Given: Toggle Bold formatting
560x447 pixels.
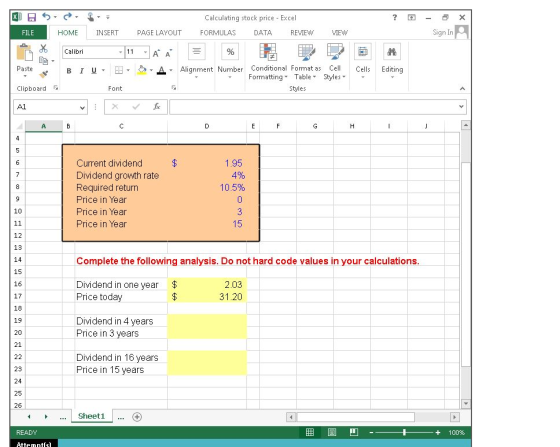Looking at the screenshot, I should tap(69, 71).
